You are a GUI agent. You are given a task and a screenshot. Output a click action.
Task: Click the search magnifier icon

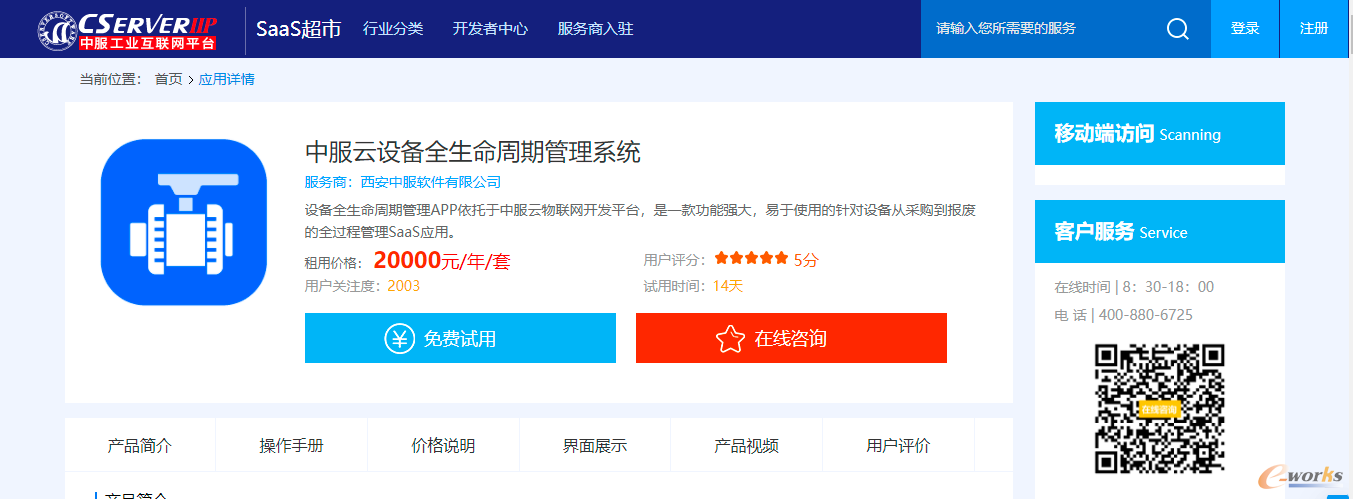coord(1178,29)
